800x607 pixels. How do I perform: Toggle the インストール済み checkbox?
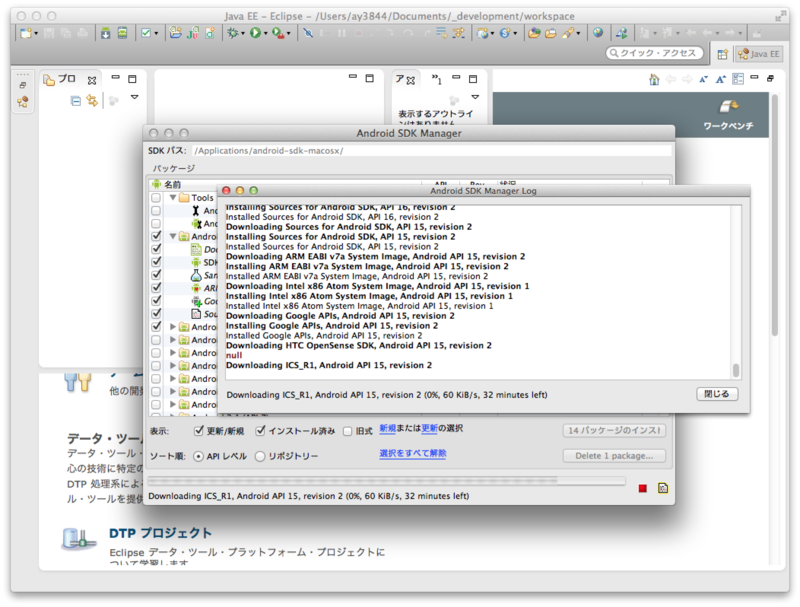(260, 431)
